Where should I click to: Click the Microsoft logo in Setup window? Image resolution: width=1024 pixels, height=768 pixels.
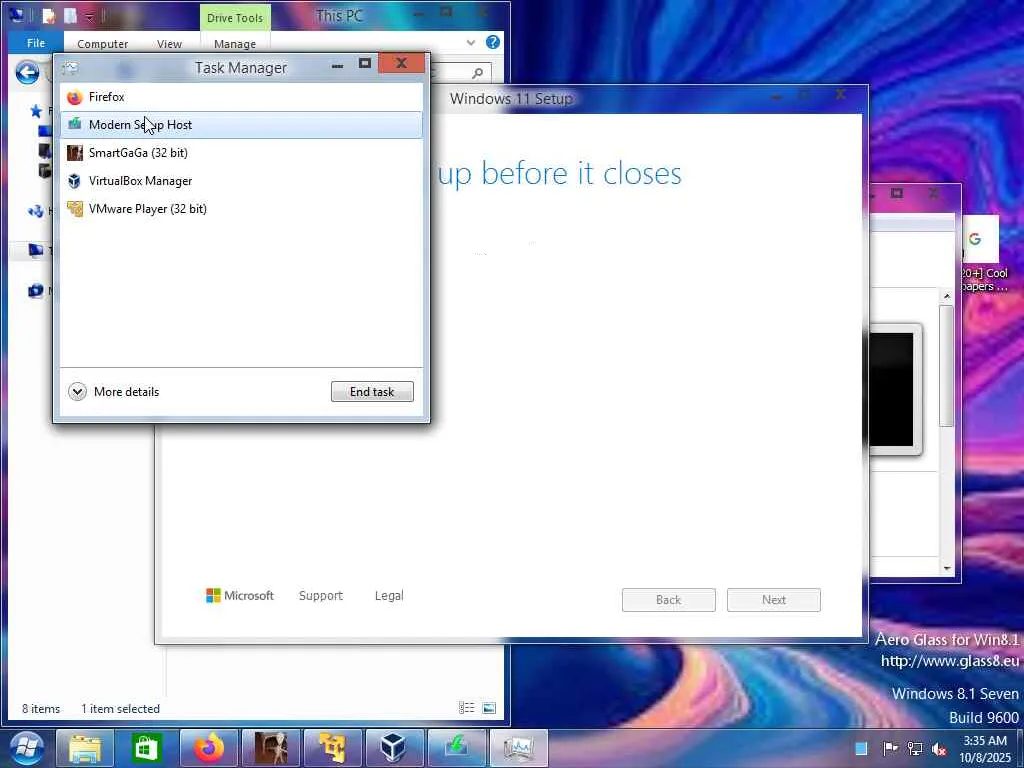240,596
